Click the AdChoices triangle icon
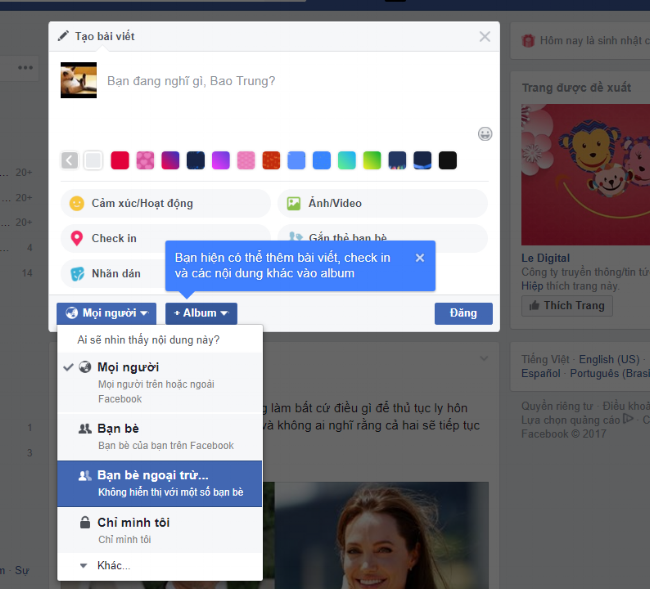This screenshot has width=650, height=589. click(628, 419)
